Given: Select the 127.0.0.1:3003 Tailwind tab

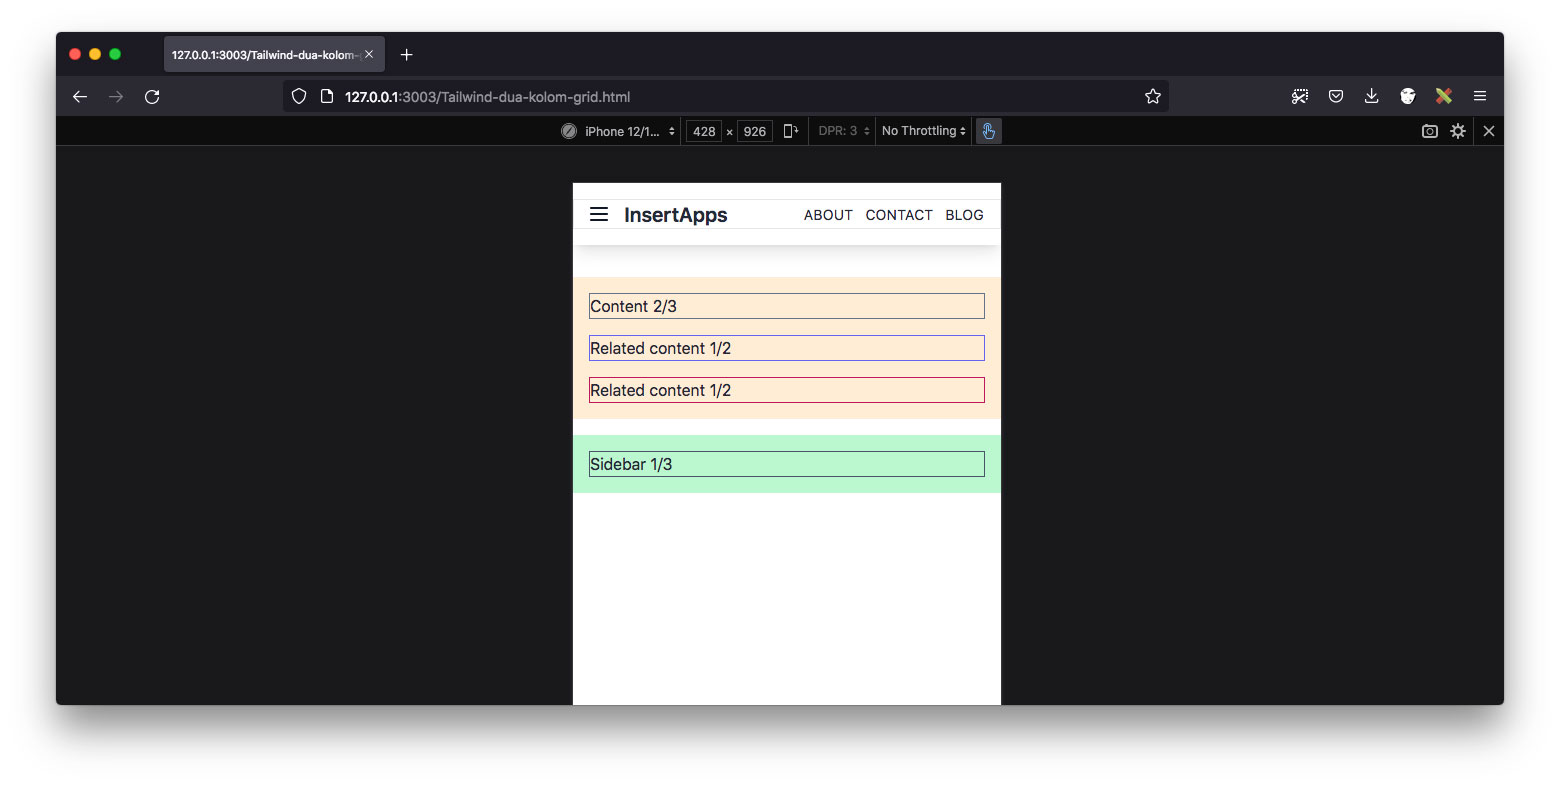Looking at the screenshot, I should (x=274, y=55).
